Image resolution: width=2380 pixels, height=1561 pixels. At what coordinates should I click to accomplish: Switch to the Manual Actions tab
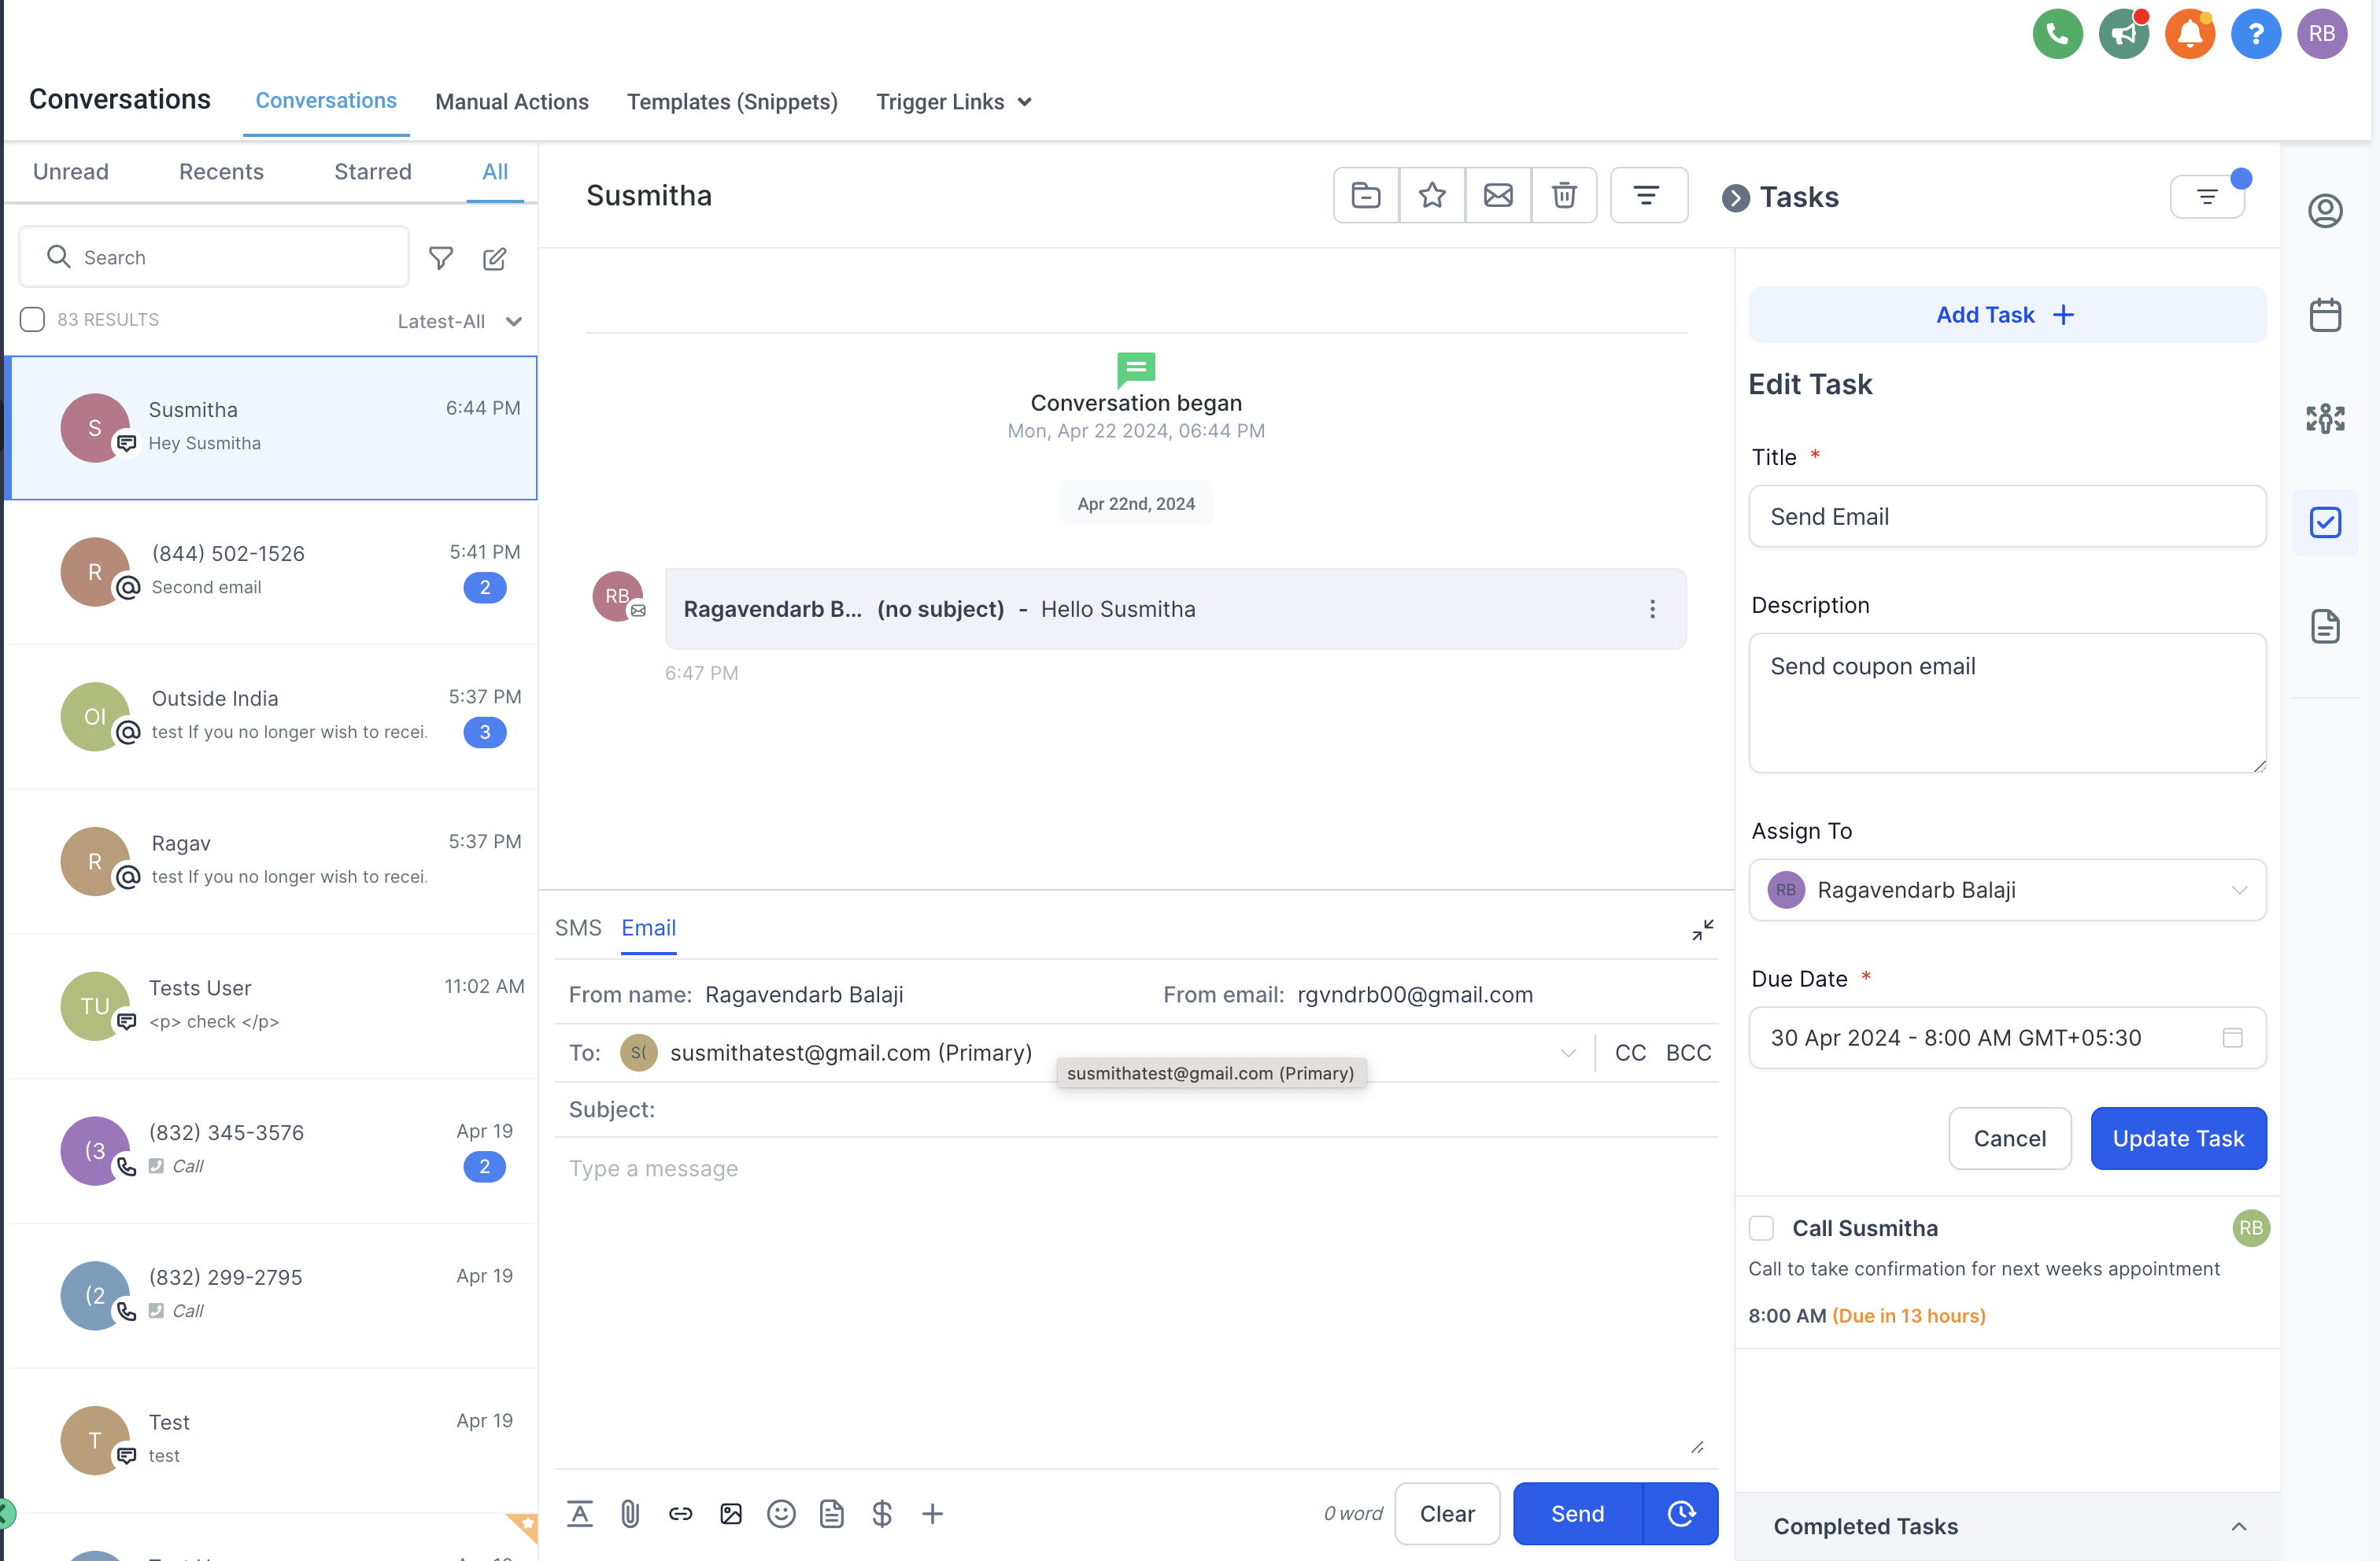pyautogui.click(x=511, y=102)
